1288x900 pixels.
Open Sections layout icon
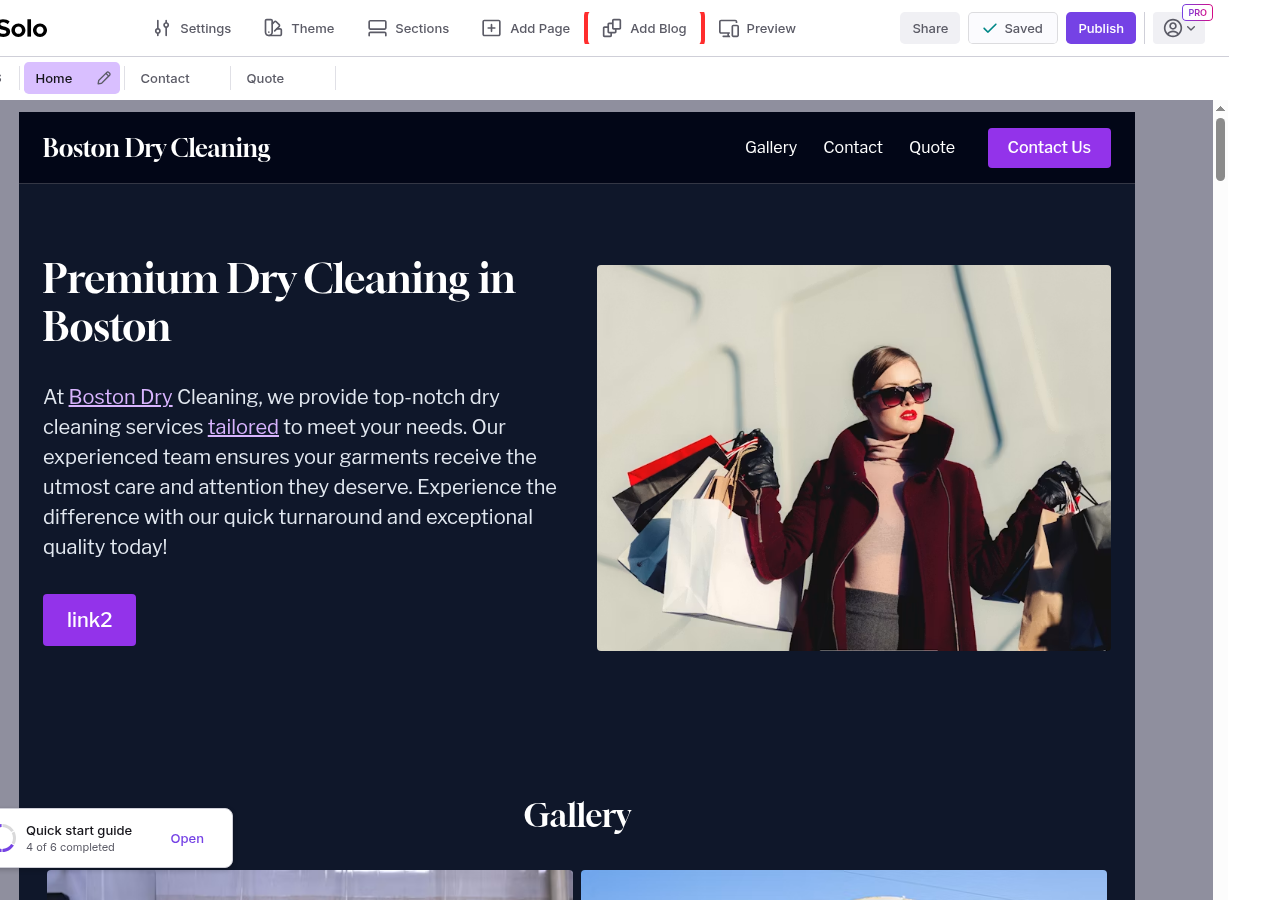[377, 28]
